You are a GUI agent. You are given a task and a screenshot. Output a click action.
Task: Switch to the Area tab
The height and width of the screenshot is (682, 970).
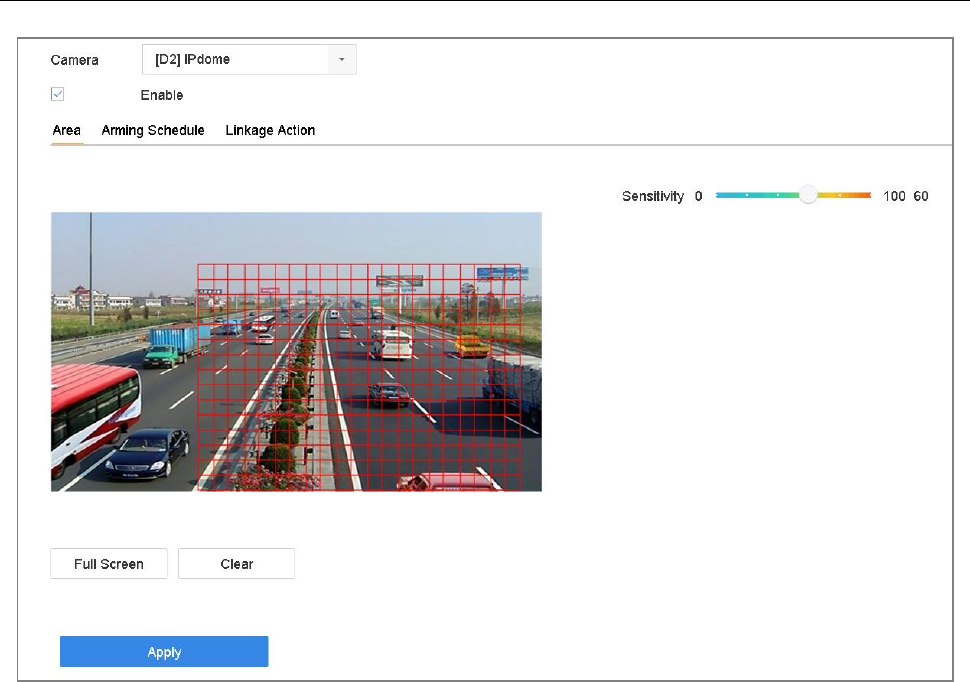coord(67,131)
